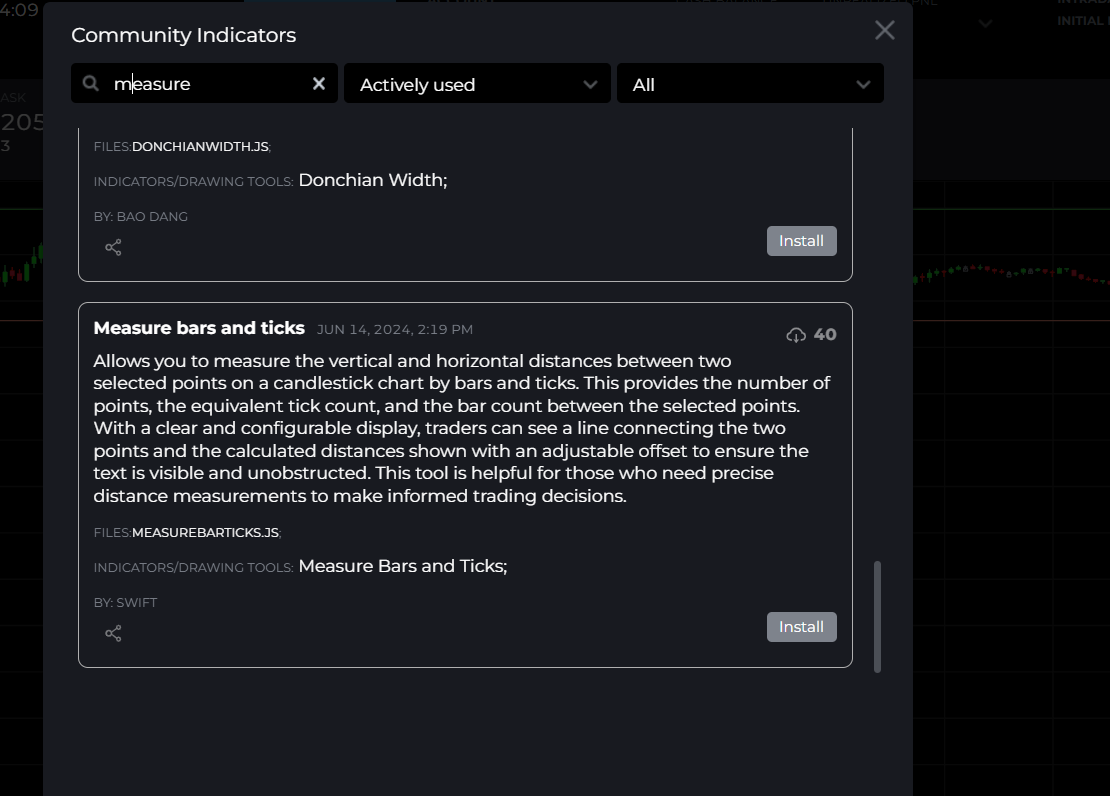Click author name SWIFT

click(x=137, y=602)
